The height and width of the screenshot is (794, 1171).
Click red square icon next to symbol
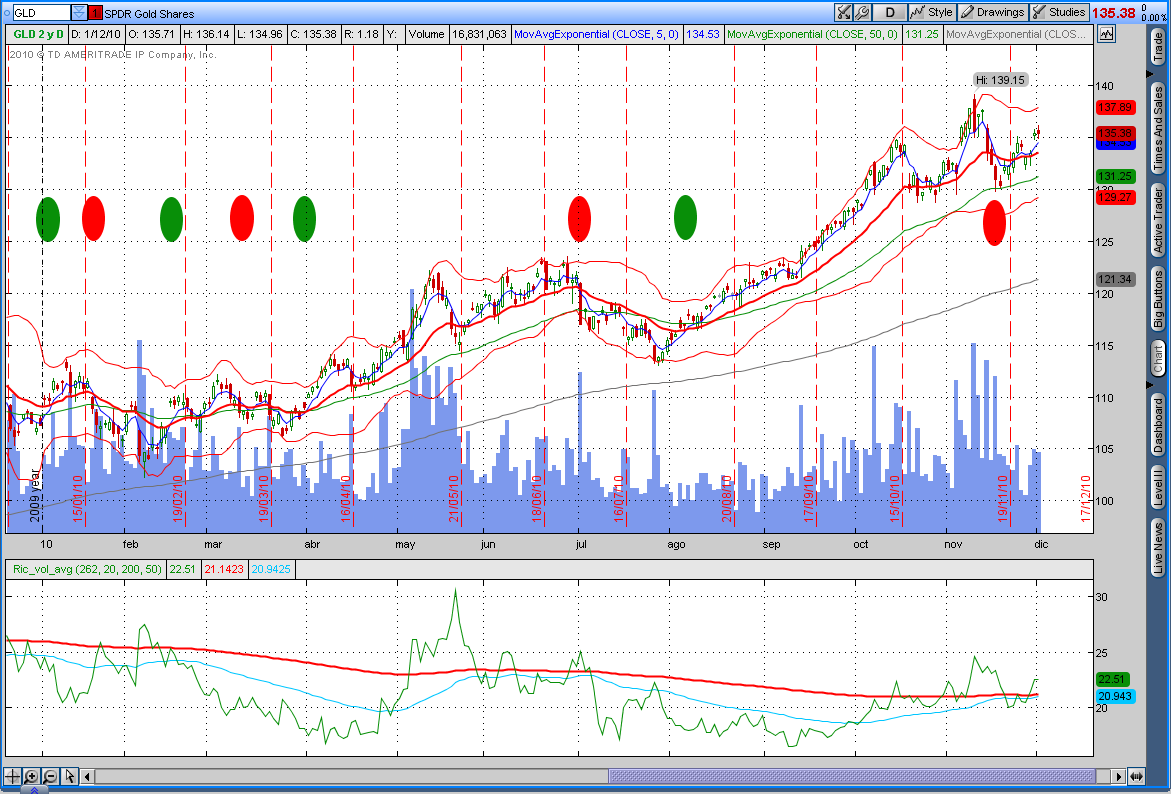click(95, 13)
